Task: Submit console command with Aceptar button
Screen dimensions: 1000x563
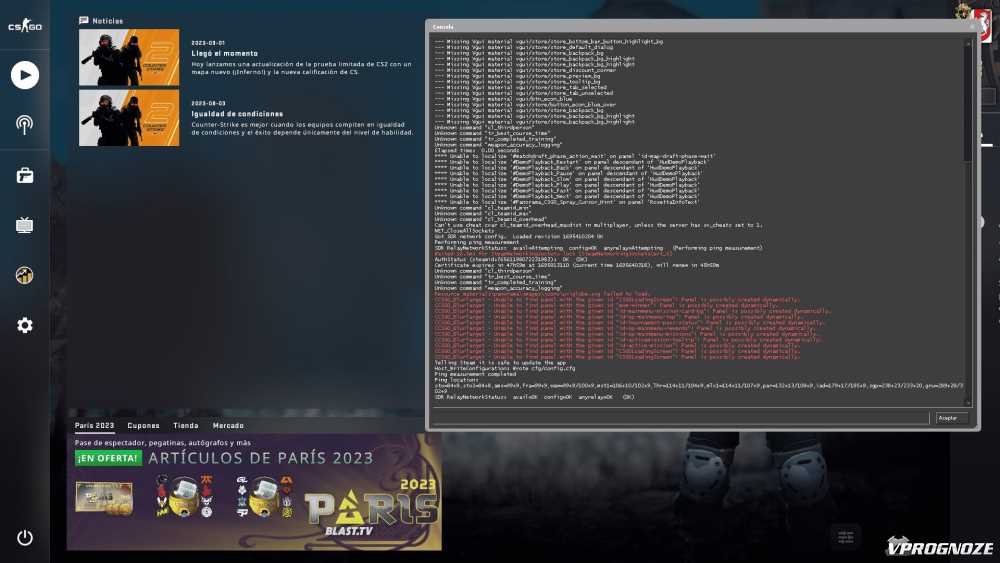Action: click(951, 418)
